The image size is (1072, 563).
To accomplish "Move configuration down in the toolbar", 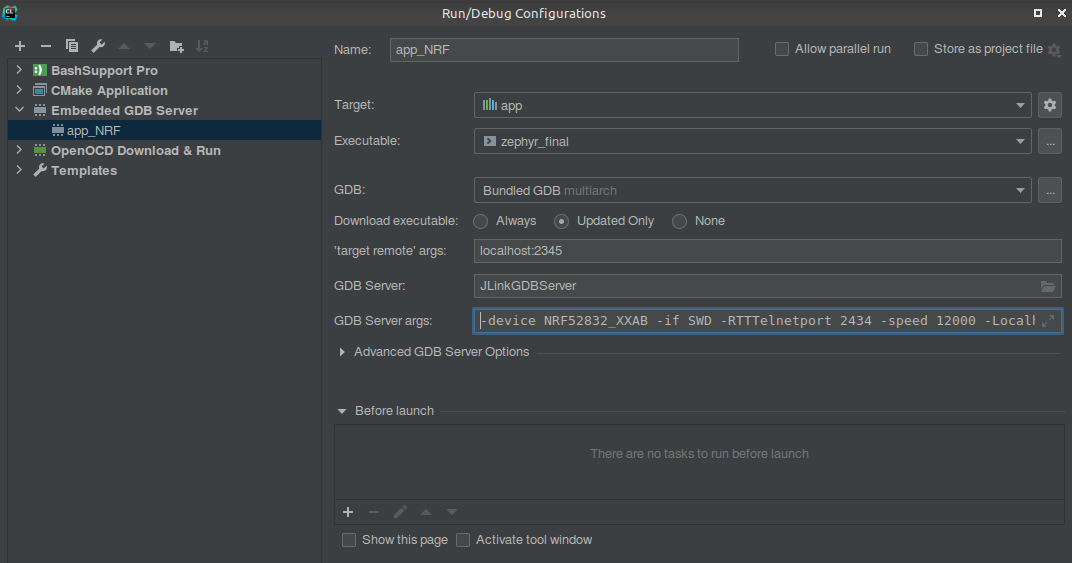I will [150, 46].
